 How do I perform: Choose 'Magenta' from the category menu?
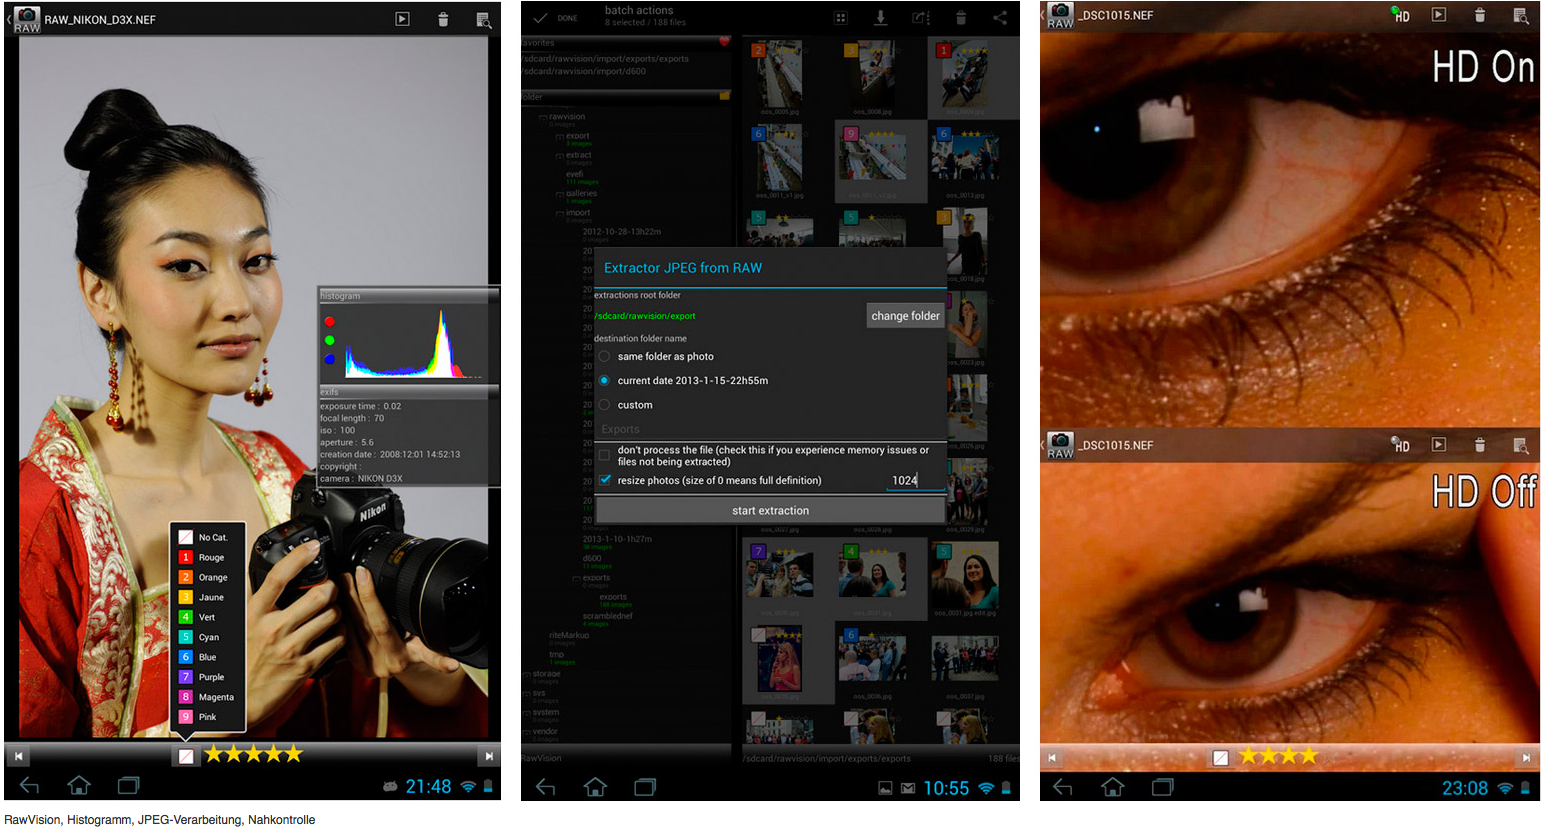point(215,697)
